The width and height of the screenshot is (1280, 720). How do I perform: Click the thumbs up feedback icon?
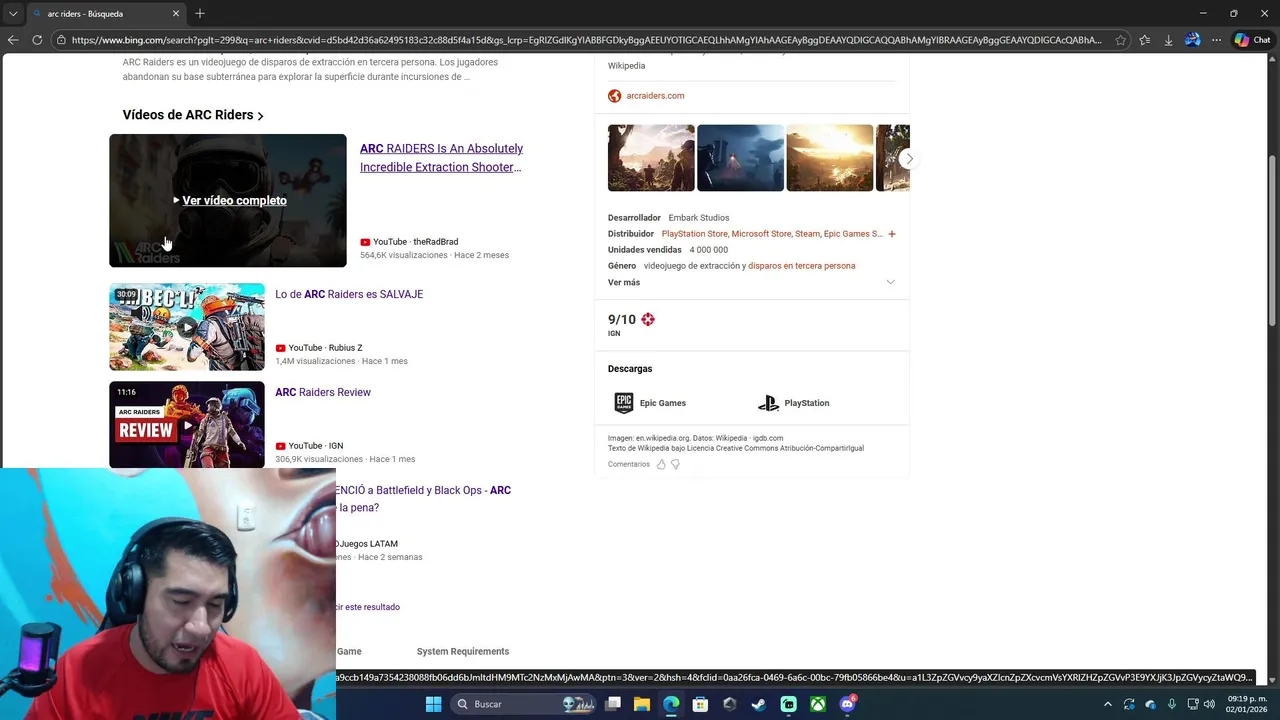point(660,464)
